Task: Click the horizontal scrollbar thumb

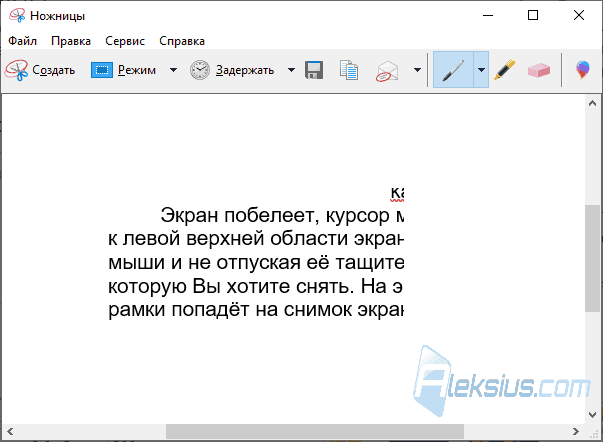Action: (315, 431)
